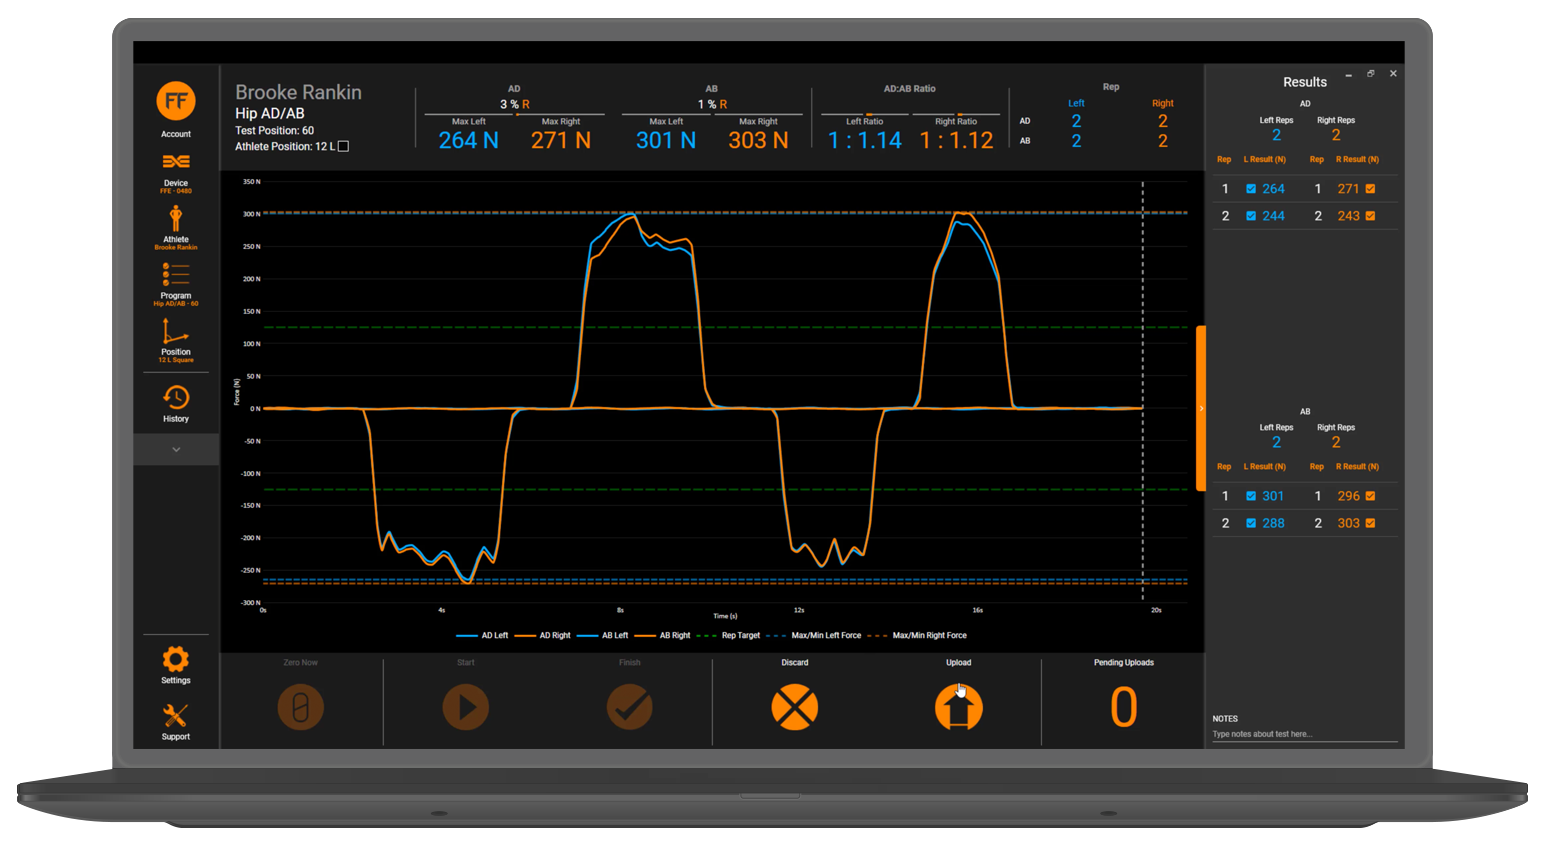Toggle the AB Left legend entry
Screen dimensions: 1548x846
tap(603, 636)
